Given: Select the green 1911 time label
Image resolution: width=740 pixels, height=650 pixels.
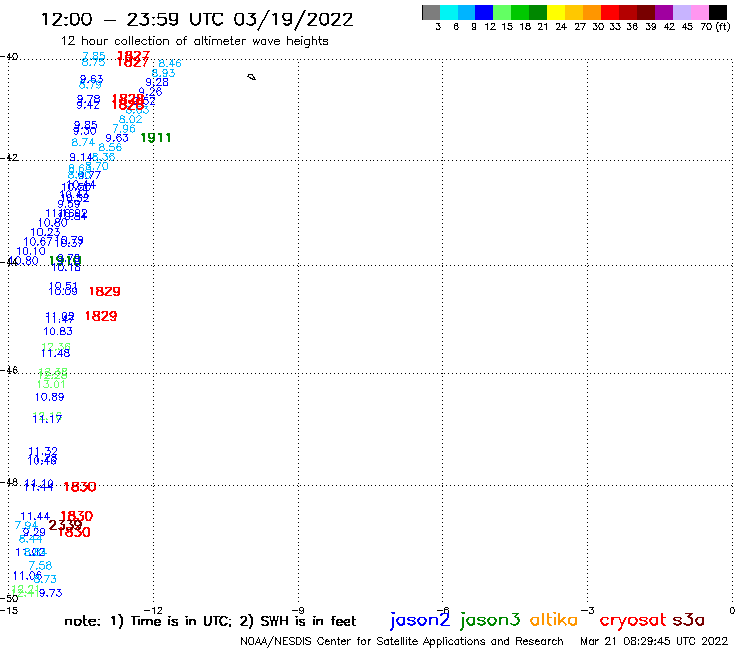Looking at the screenshot, I should pyautogui.click(x=156, y=138).
